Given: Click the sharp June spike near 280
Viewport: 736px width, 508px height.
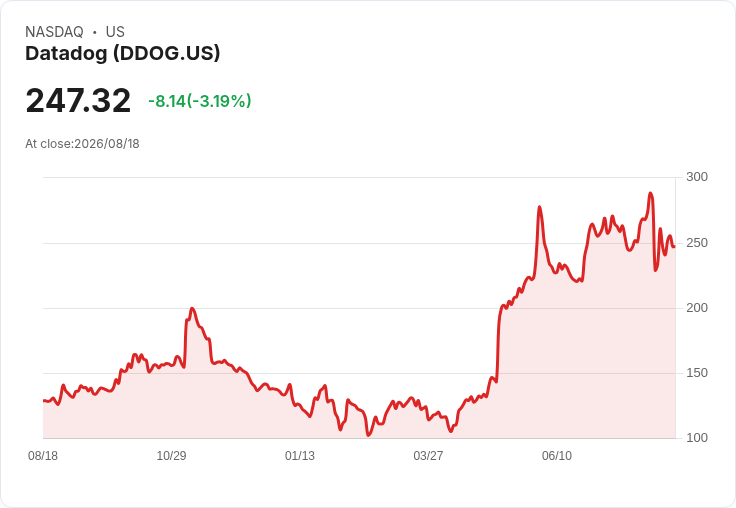Looking at the screenshot, I should (x=539, y=207).
